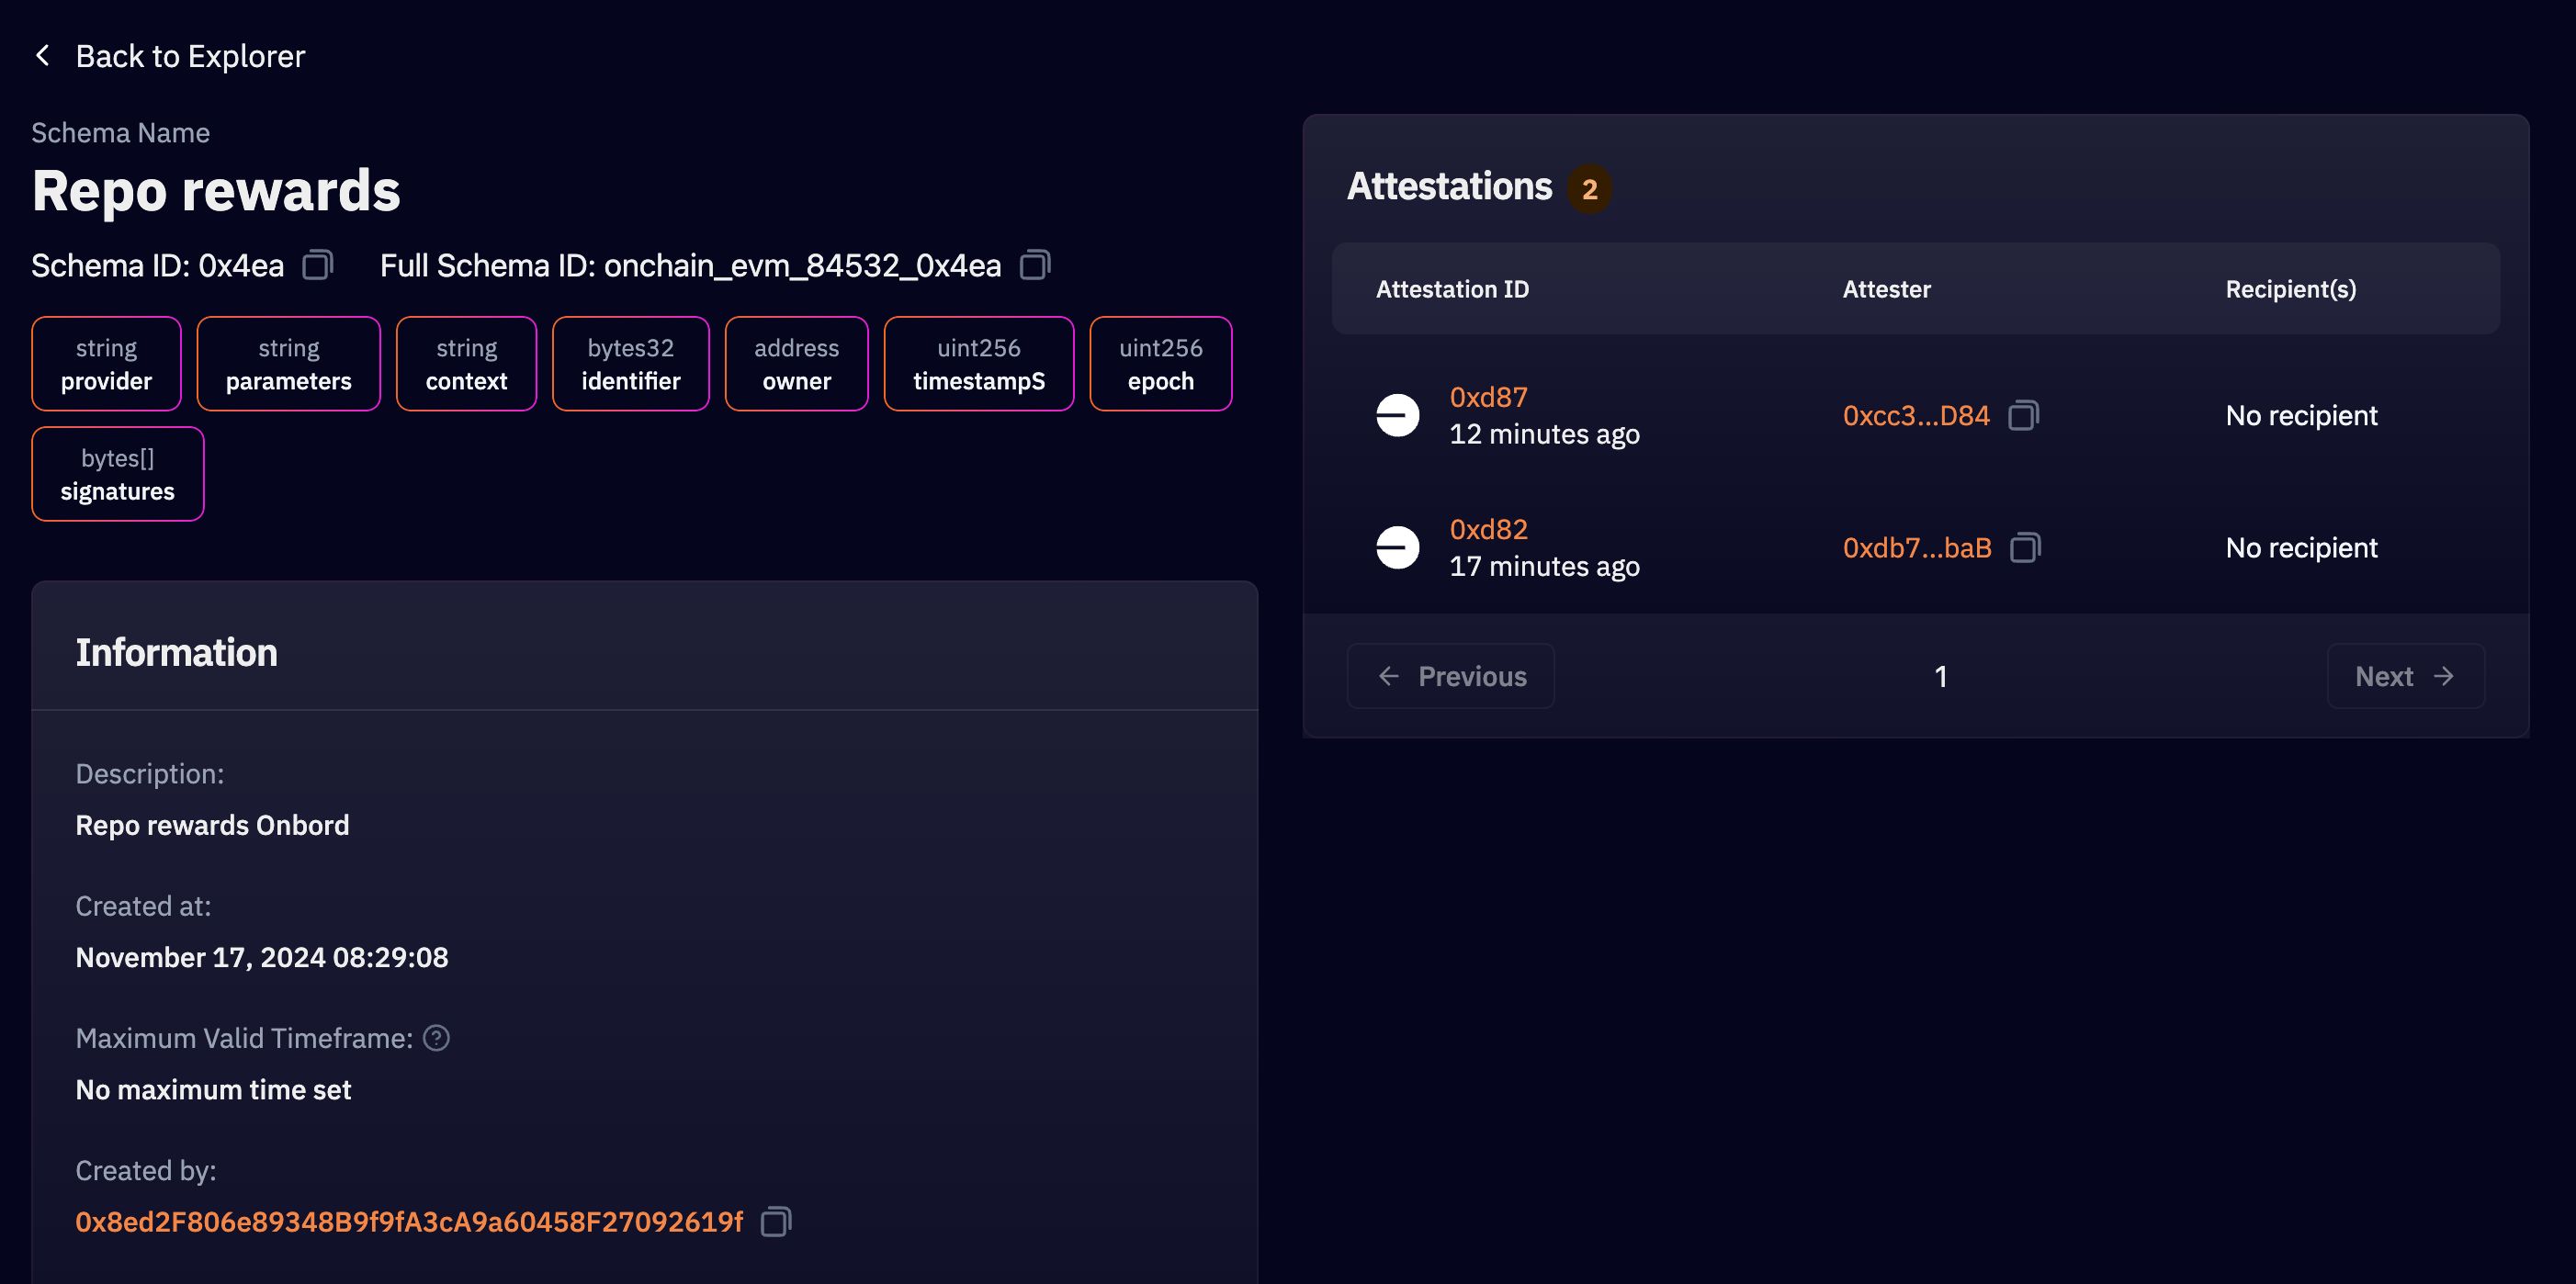This screenshot has height=1284, width=2576.
Task: Click the string context field chip
Action: pyautogui.click(x=466, y=364)
